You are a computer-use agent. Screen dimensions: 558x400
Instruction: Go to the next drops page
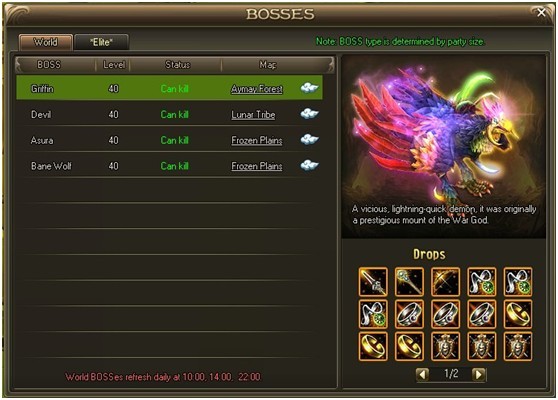pyautogui.click(x=479, y=374)
